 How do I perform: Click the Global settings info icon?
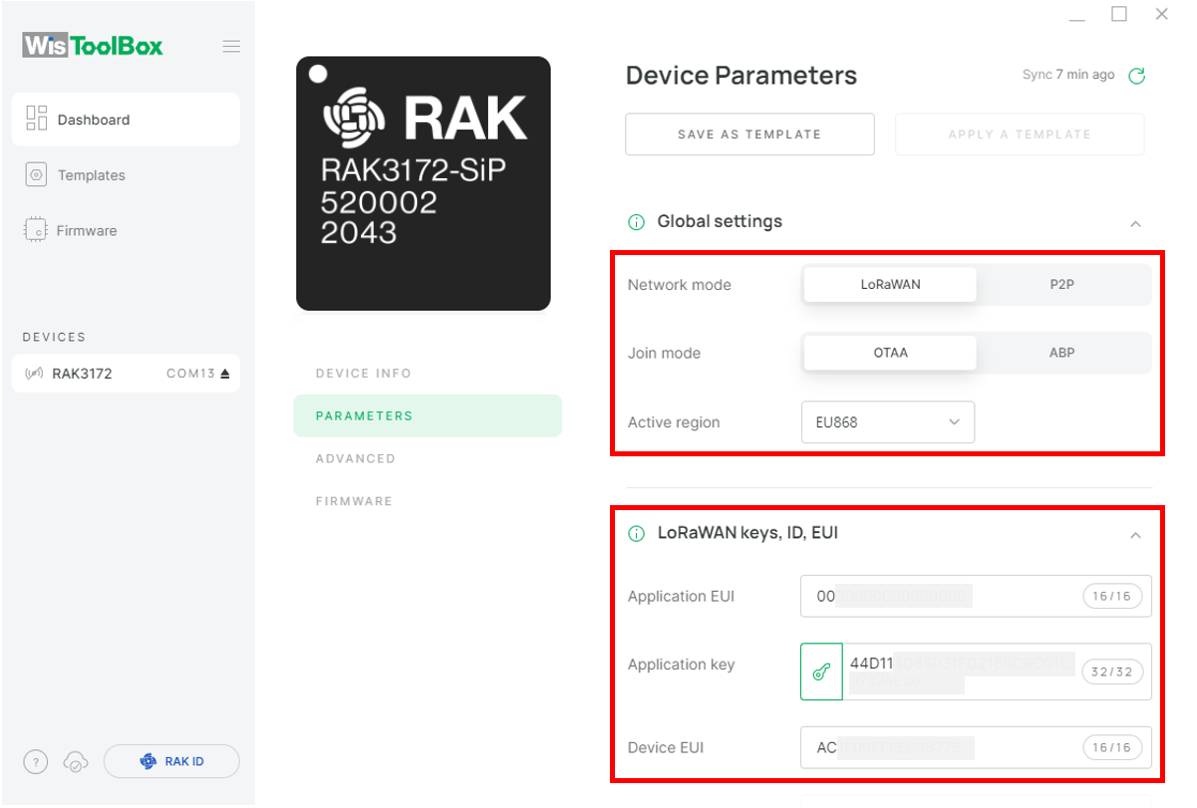coord(636,222)
